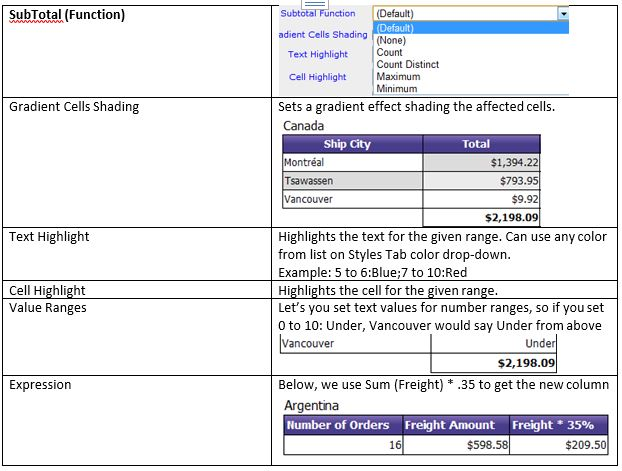Choose Maximum from the dropdown list
Image resolution: width=622 pixels, height=471 pixels.
point(396,76)
